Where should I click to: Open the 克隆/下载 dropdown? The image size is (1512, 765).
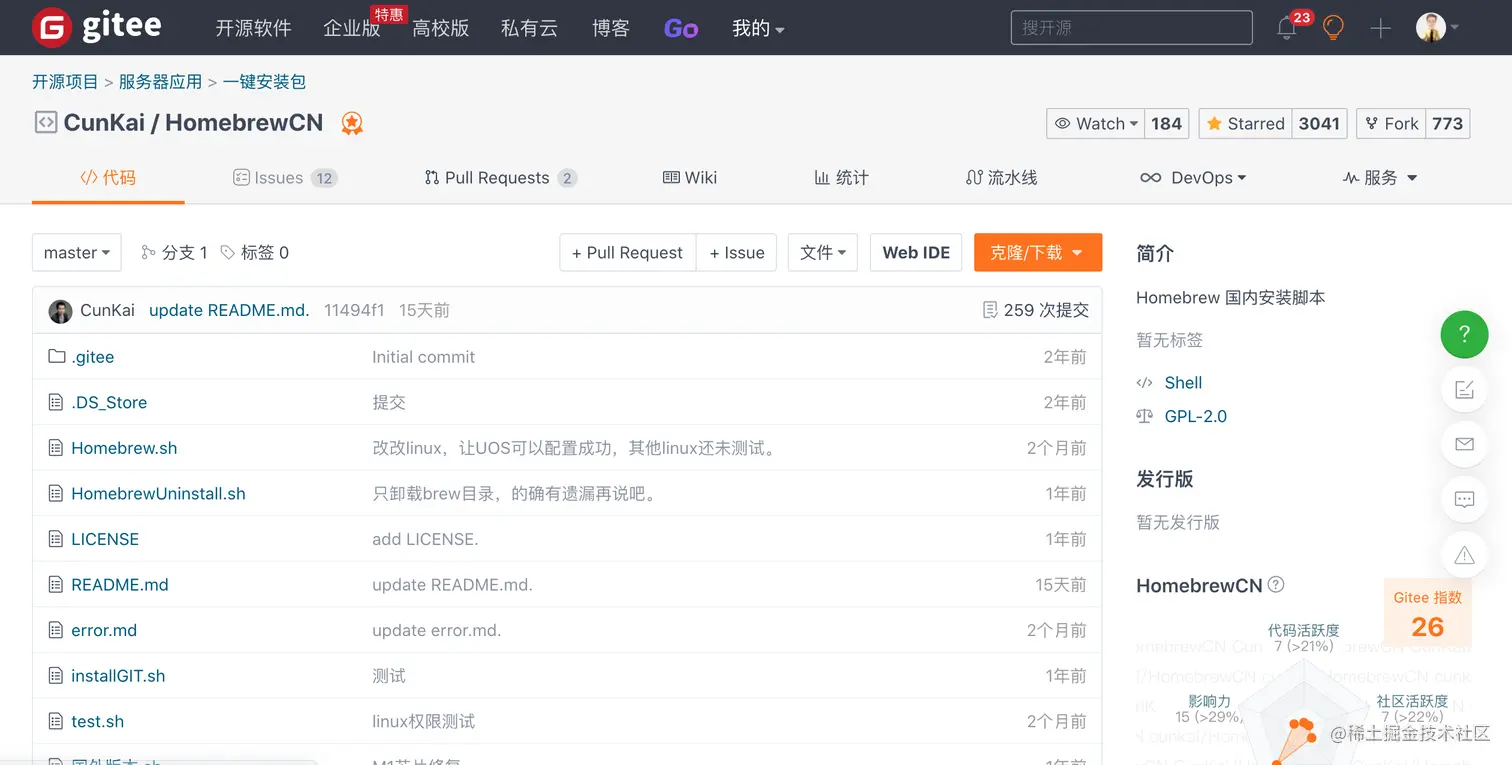tap(1038, 252)
